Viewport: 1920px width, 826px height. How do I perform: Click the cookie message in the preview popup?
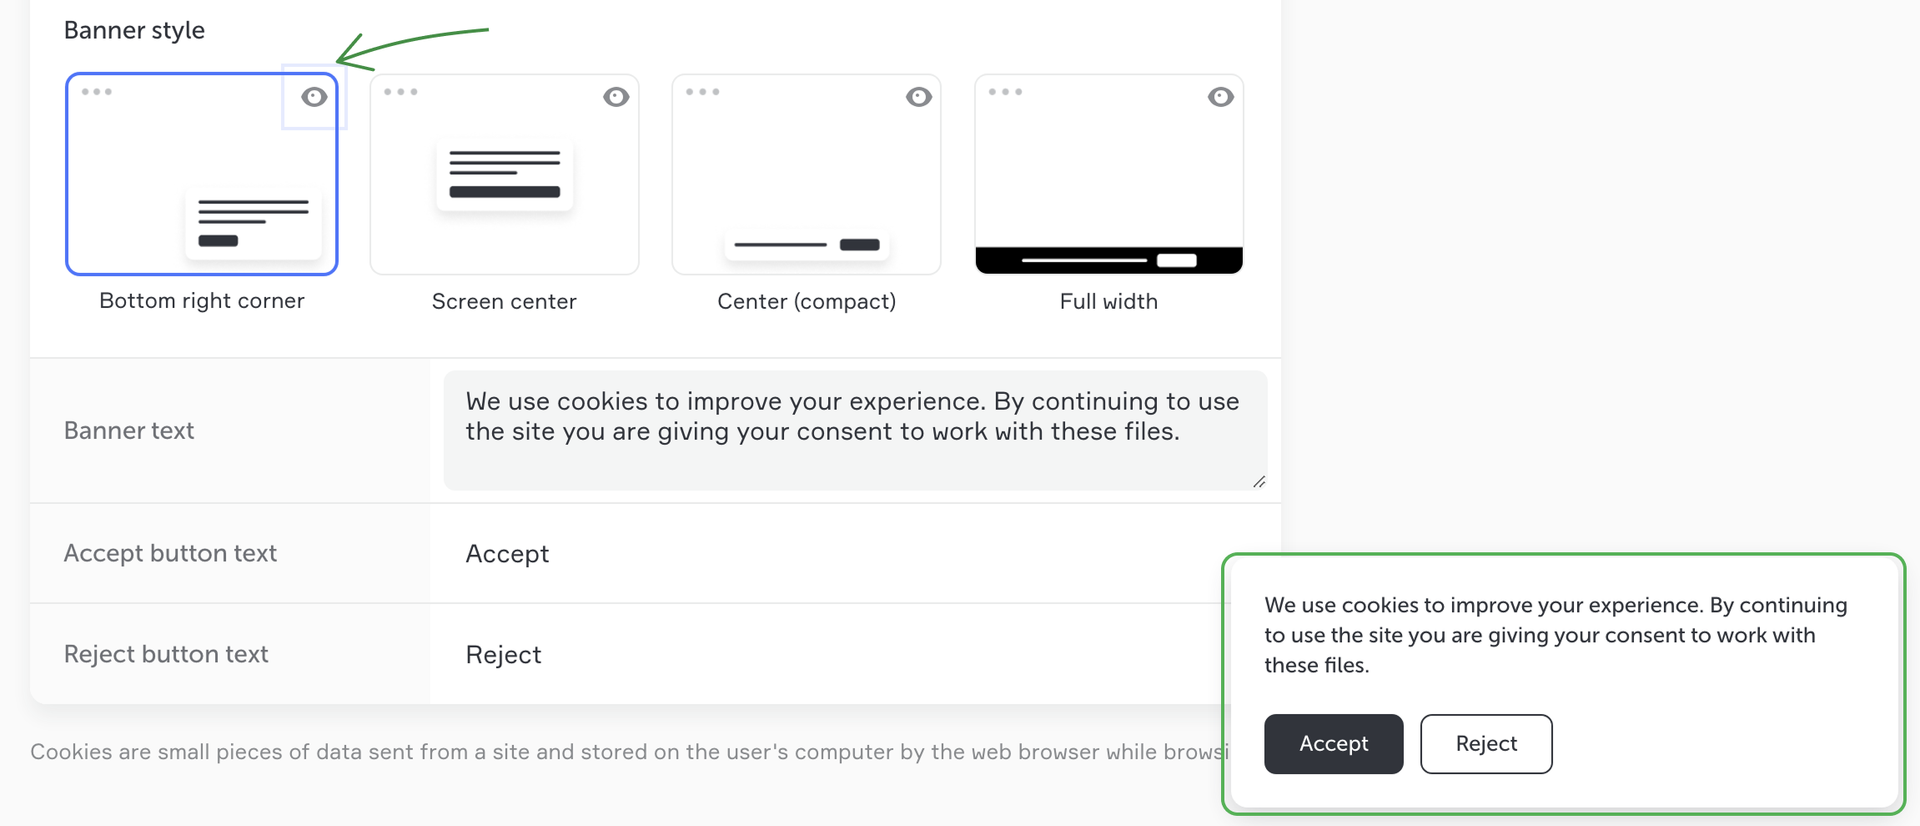1554,635
